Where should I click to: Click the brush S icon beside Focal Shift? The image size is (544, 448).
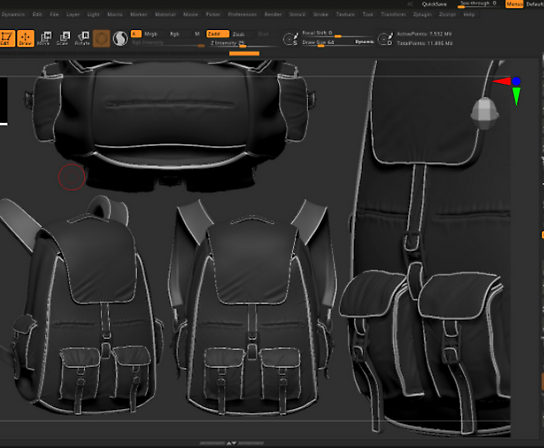pos(291,39)
